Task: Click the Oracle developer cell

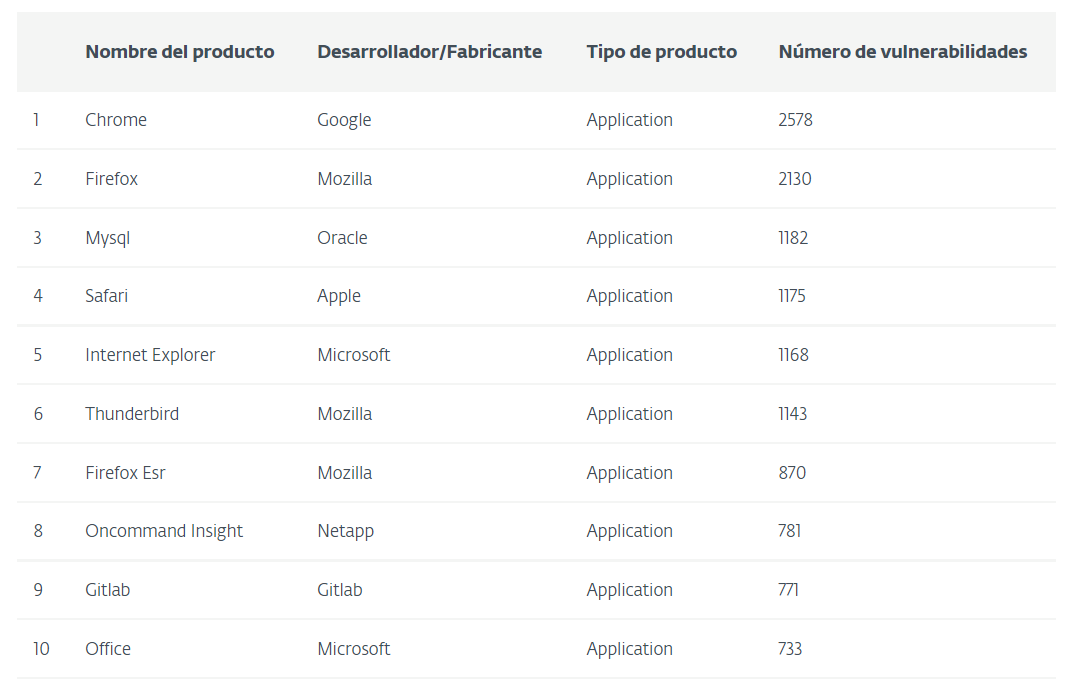Action: (342, 238)
